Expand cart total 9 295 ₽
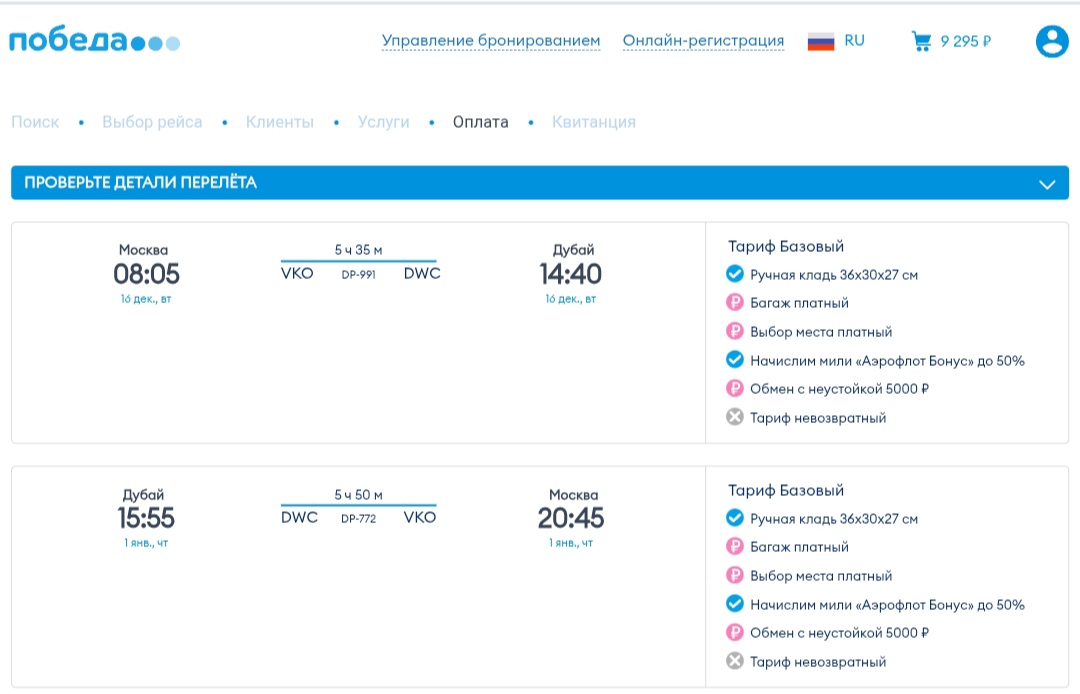 pyautogui.click(x=965, y=42)
